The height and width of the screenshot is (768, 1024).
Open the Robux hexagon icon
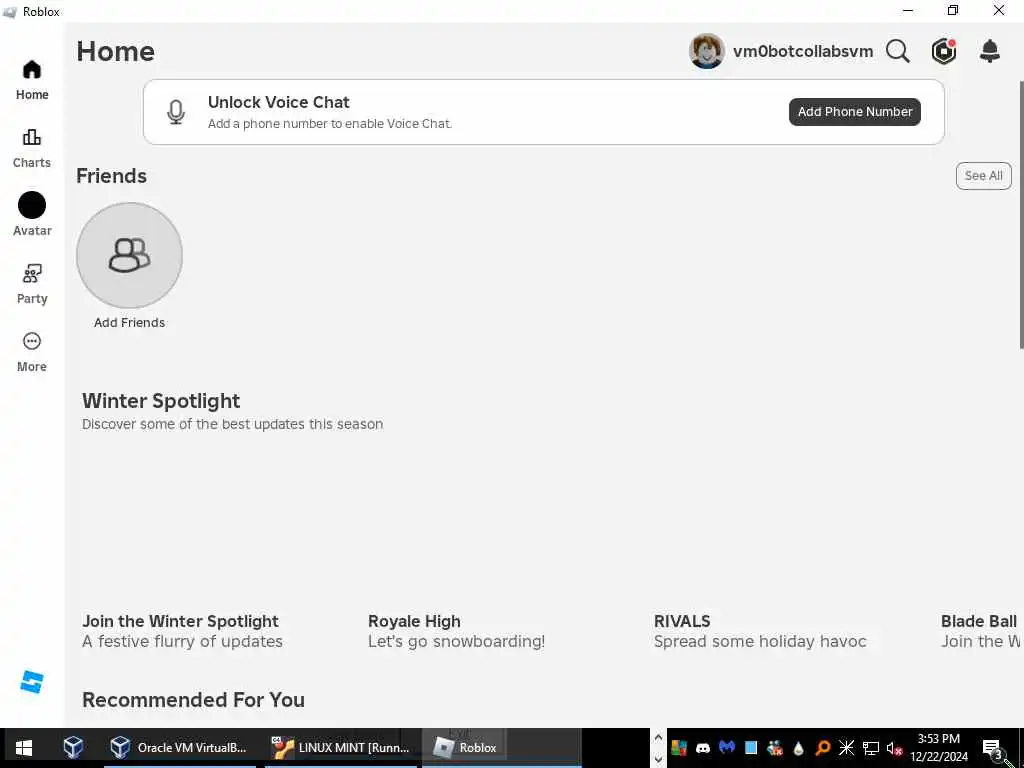[944, 51]
